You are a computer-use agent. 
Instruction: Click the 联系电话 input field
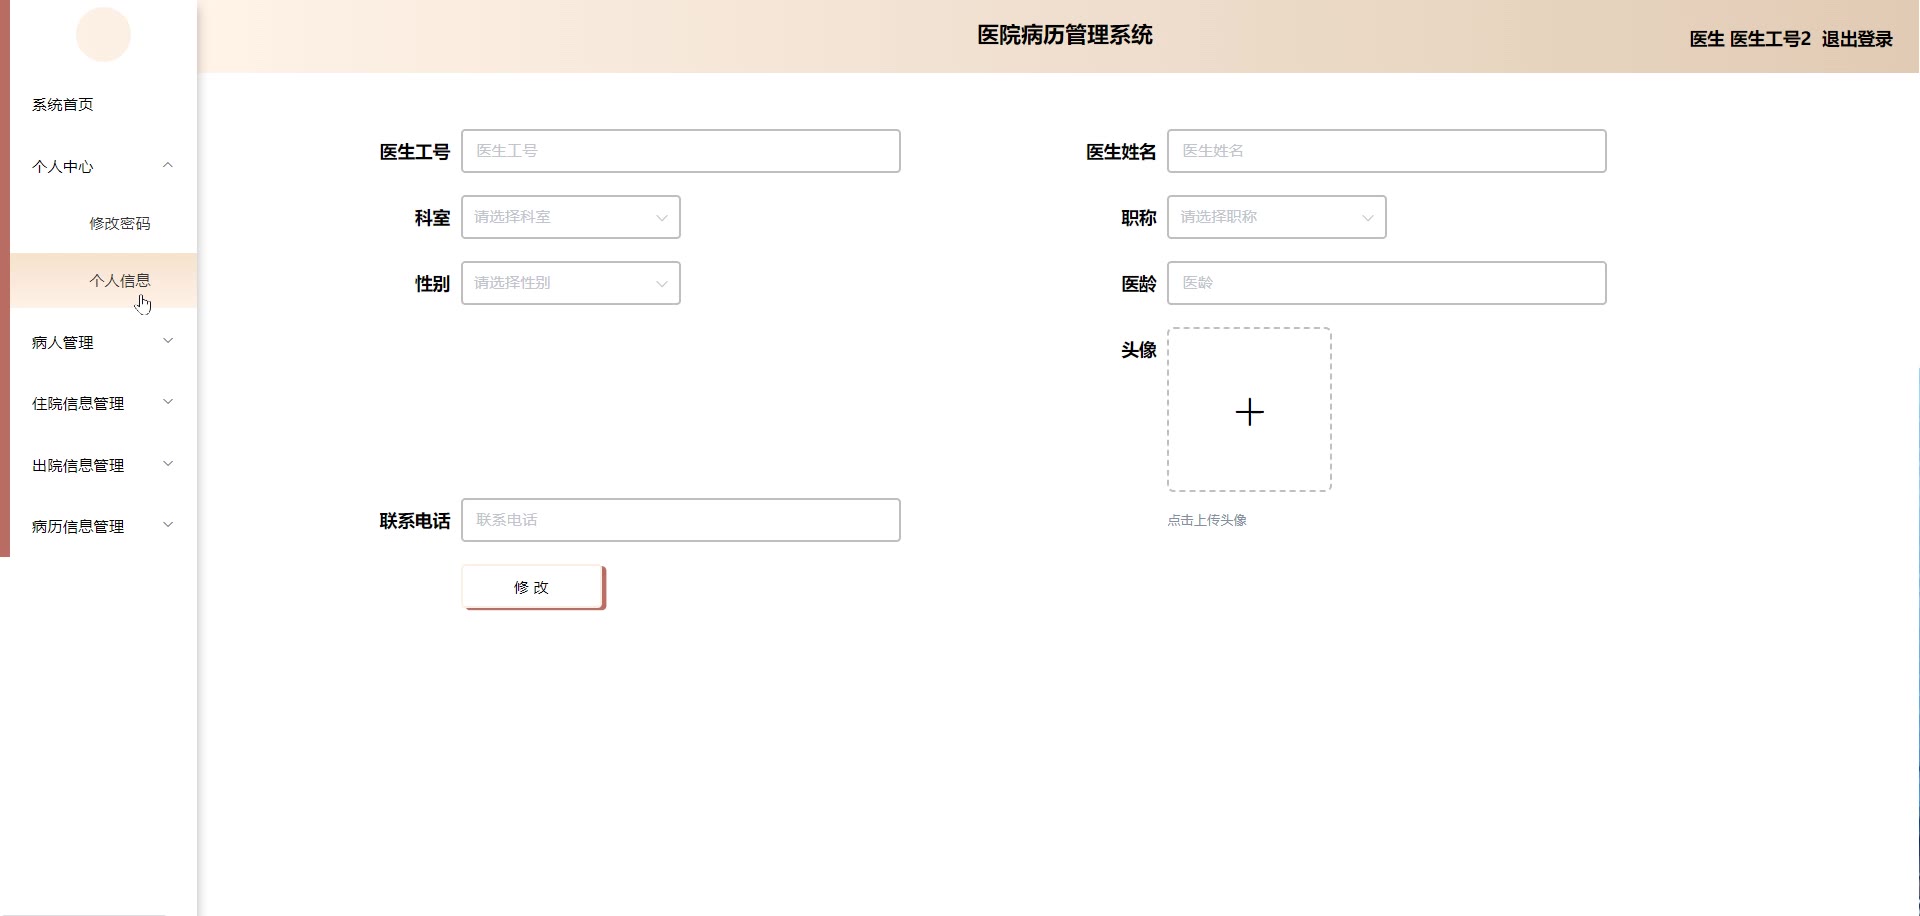pos(681,520)
